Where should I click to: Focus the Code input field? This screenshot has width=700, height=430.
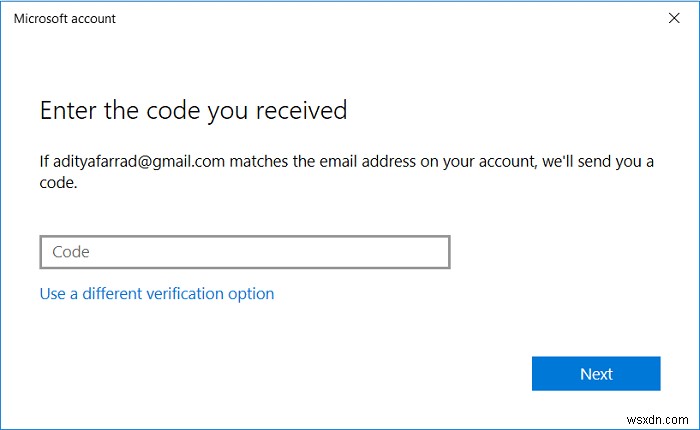pos(245,252)
